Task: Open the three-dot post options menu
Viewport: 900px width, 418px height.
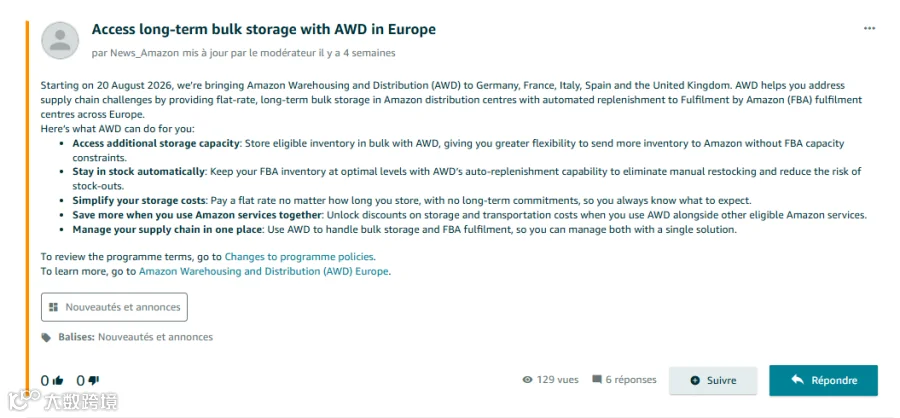Action: click(x=870, y=29)
